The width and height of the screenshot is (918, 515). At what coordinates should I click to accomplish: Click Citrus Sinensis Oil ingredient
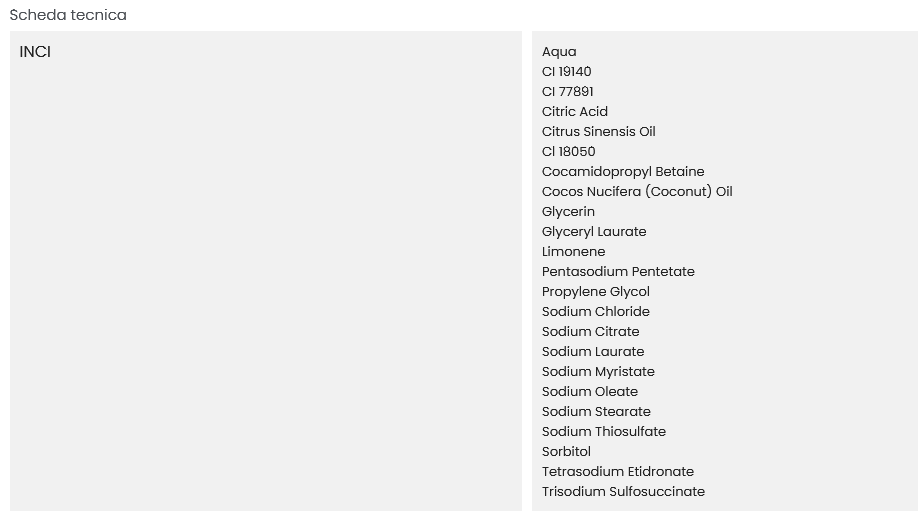coord(598,132)
